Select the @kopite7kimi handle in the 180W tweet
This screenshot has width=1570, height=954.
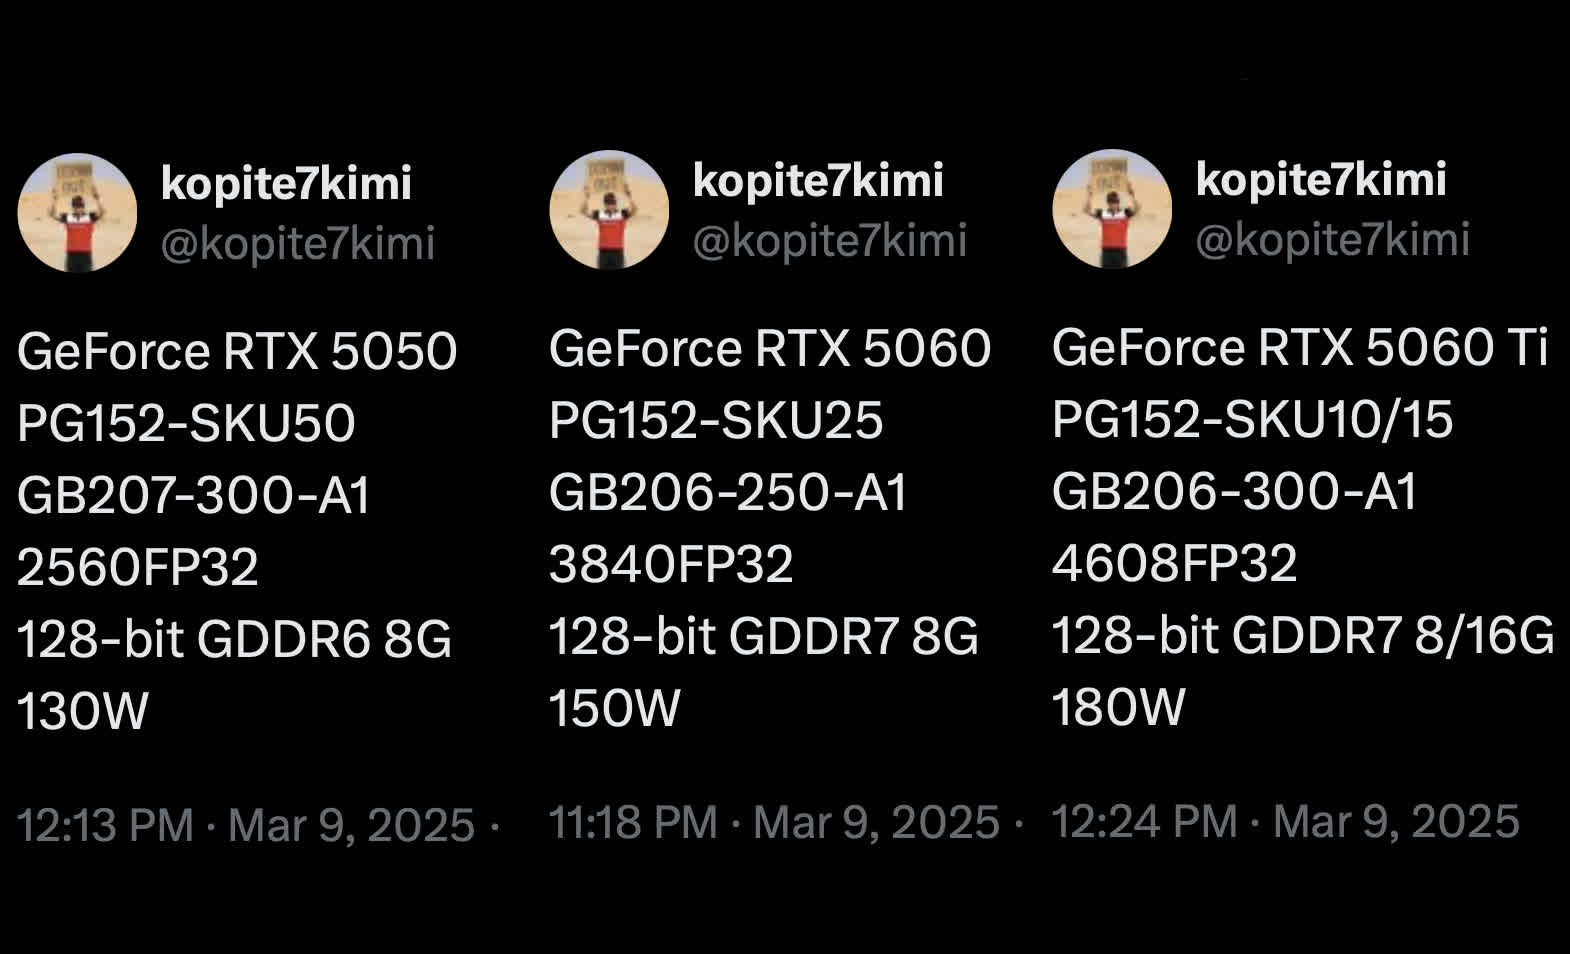(1333, 240)
